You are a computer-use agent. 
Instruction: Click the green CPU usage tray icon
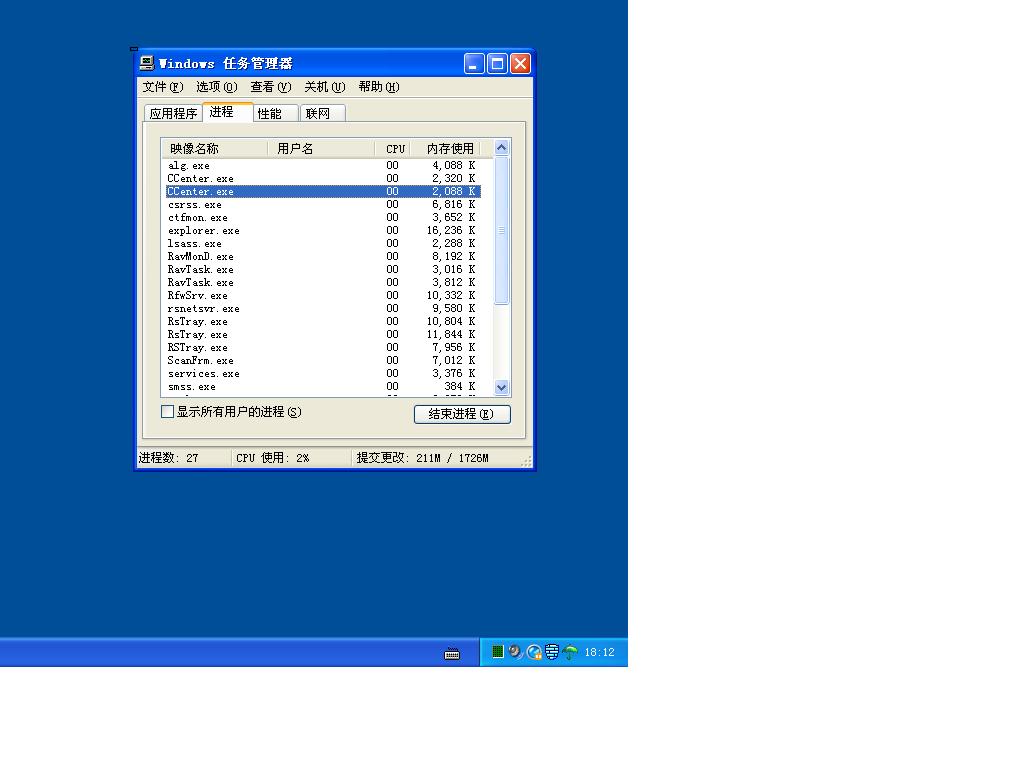[498, 651]
